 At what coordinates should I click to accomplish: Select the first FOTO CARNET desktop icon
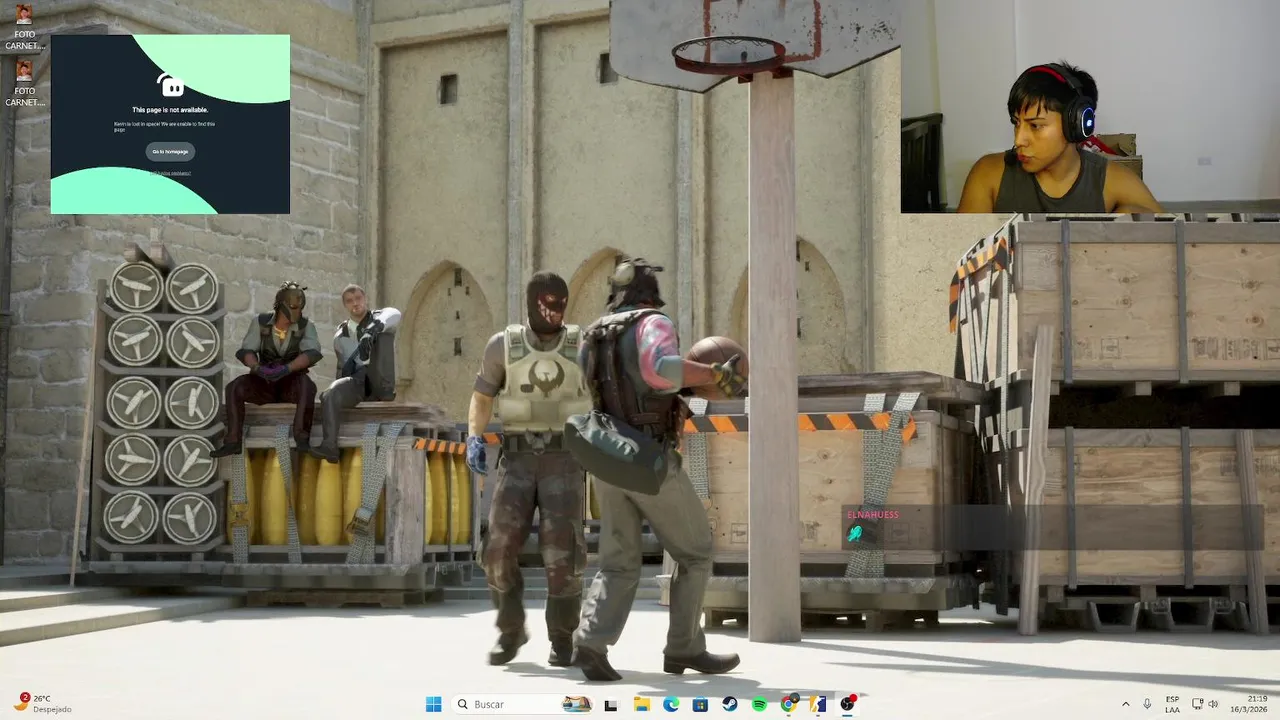coord(24,27)
